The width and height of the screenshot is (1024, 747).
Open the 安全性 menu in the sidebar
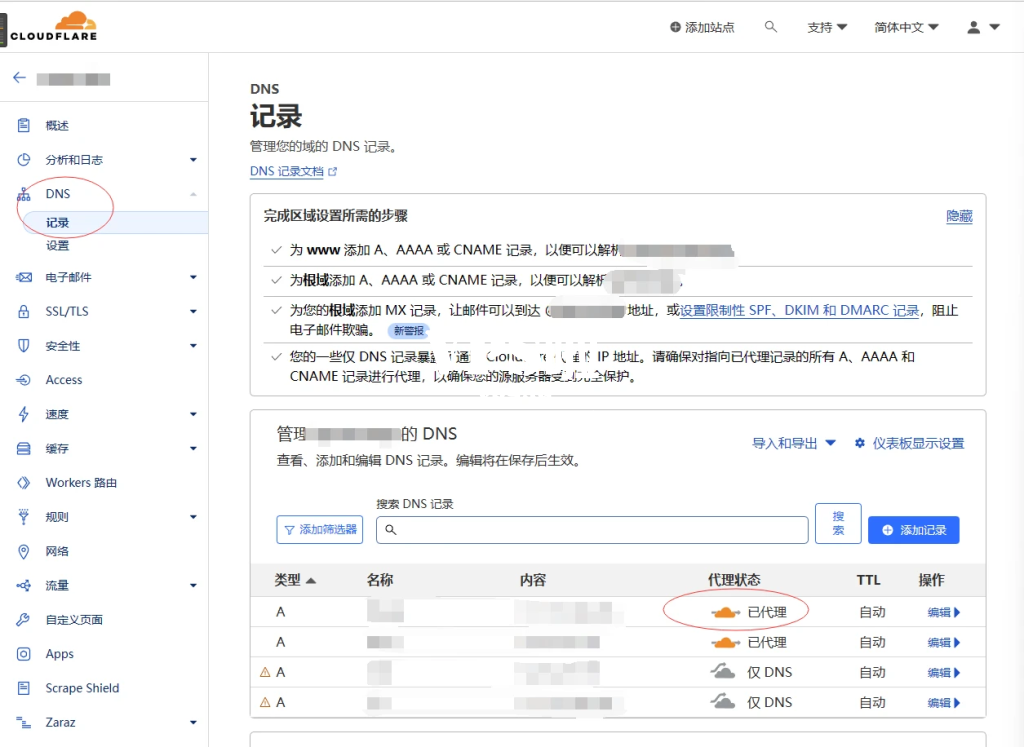64,345
